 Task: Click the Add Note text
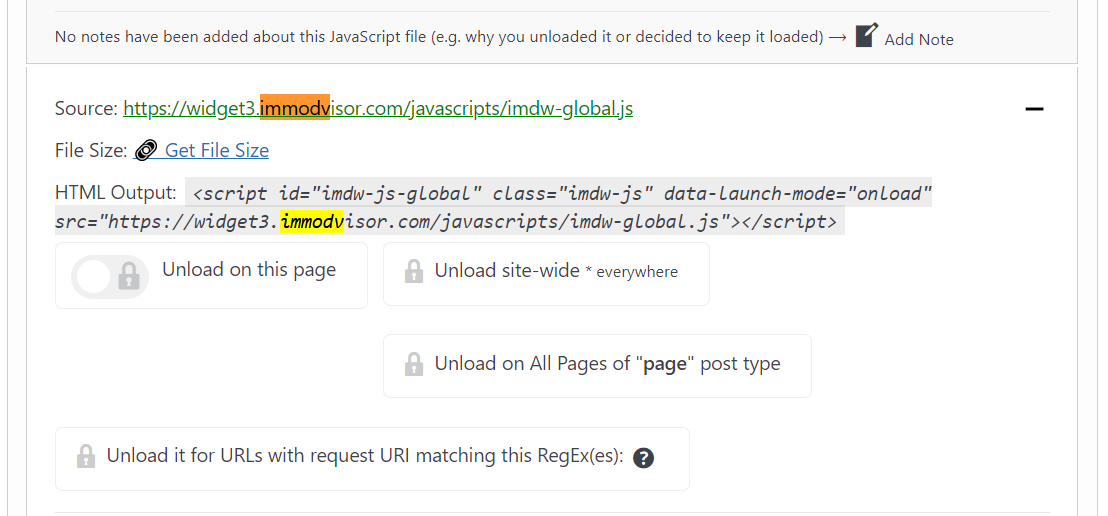[919, 40]
